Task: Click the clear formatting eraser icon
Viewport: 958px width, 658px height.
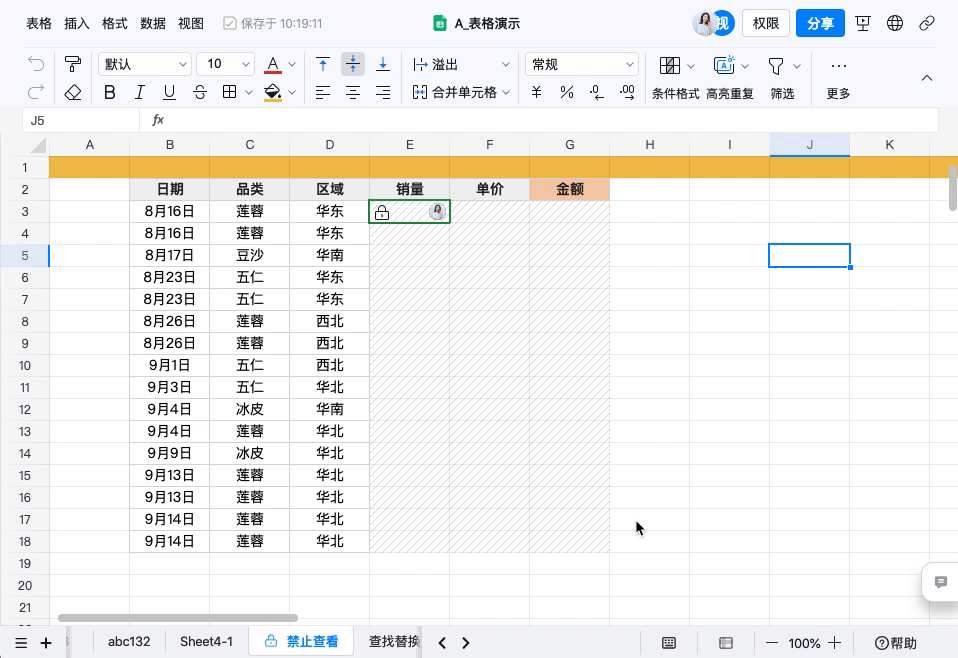Action: pos(72,92)
